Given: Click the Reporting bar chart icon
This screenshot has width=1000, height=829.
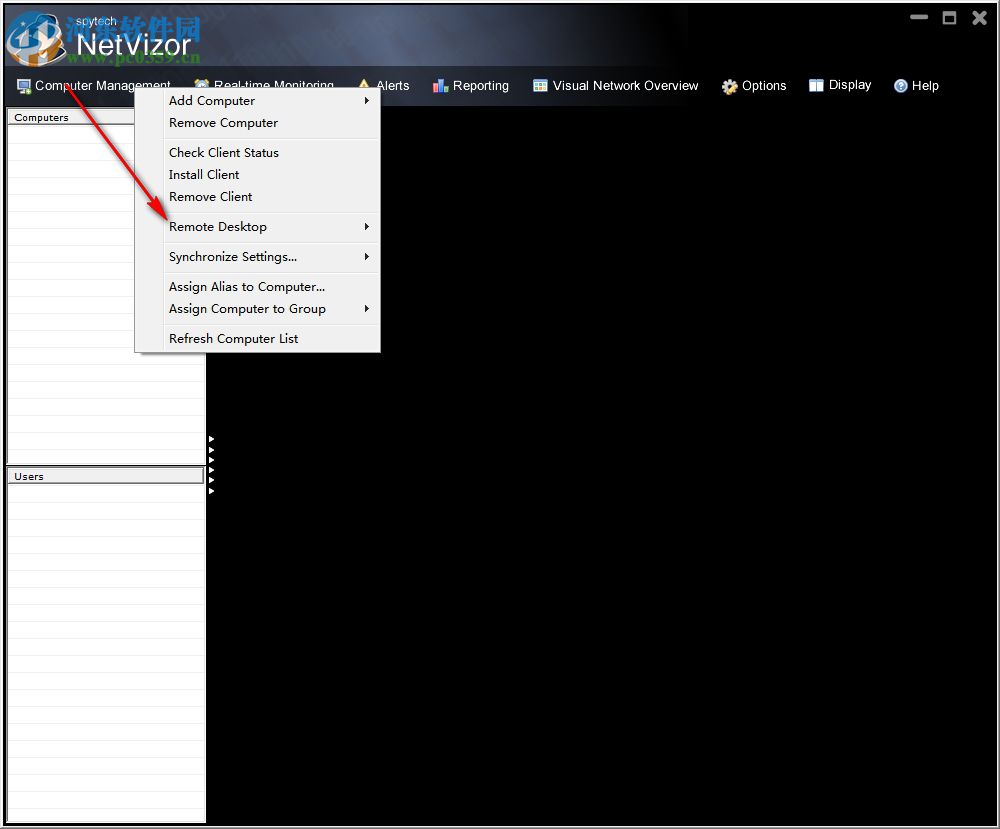Looking at the screenshot, I should point(438,86).
